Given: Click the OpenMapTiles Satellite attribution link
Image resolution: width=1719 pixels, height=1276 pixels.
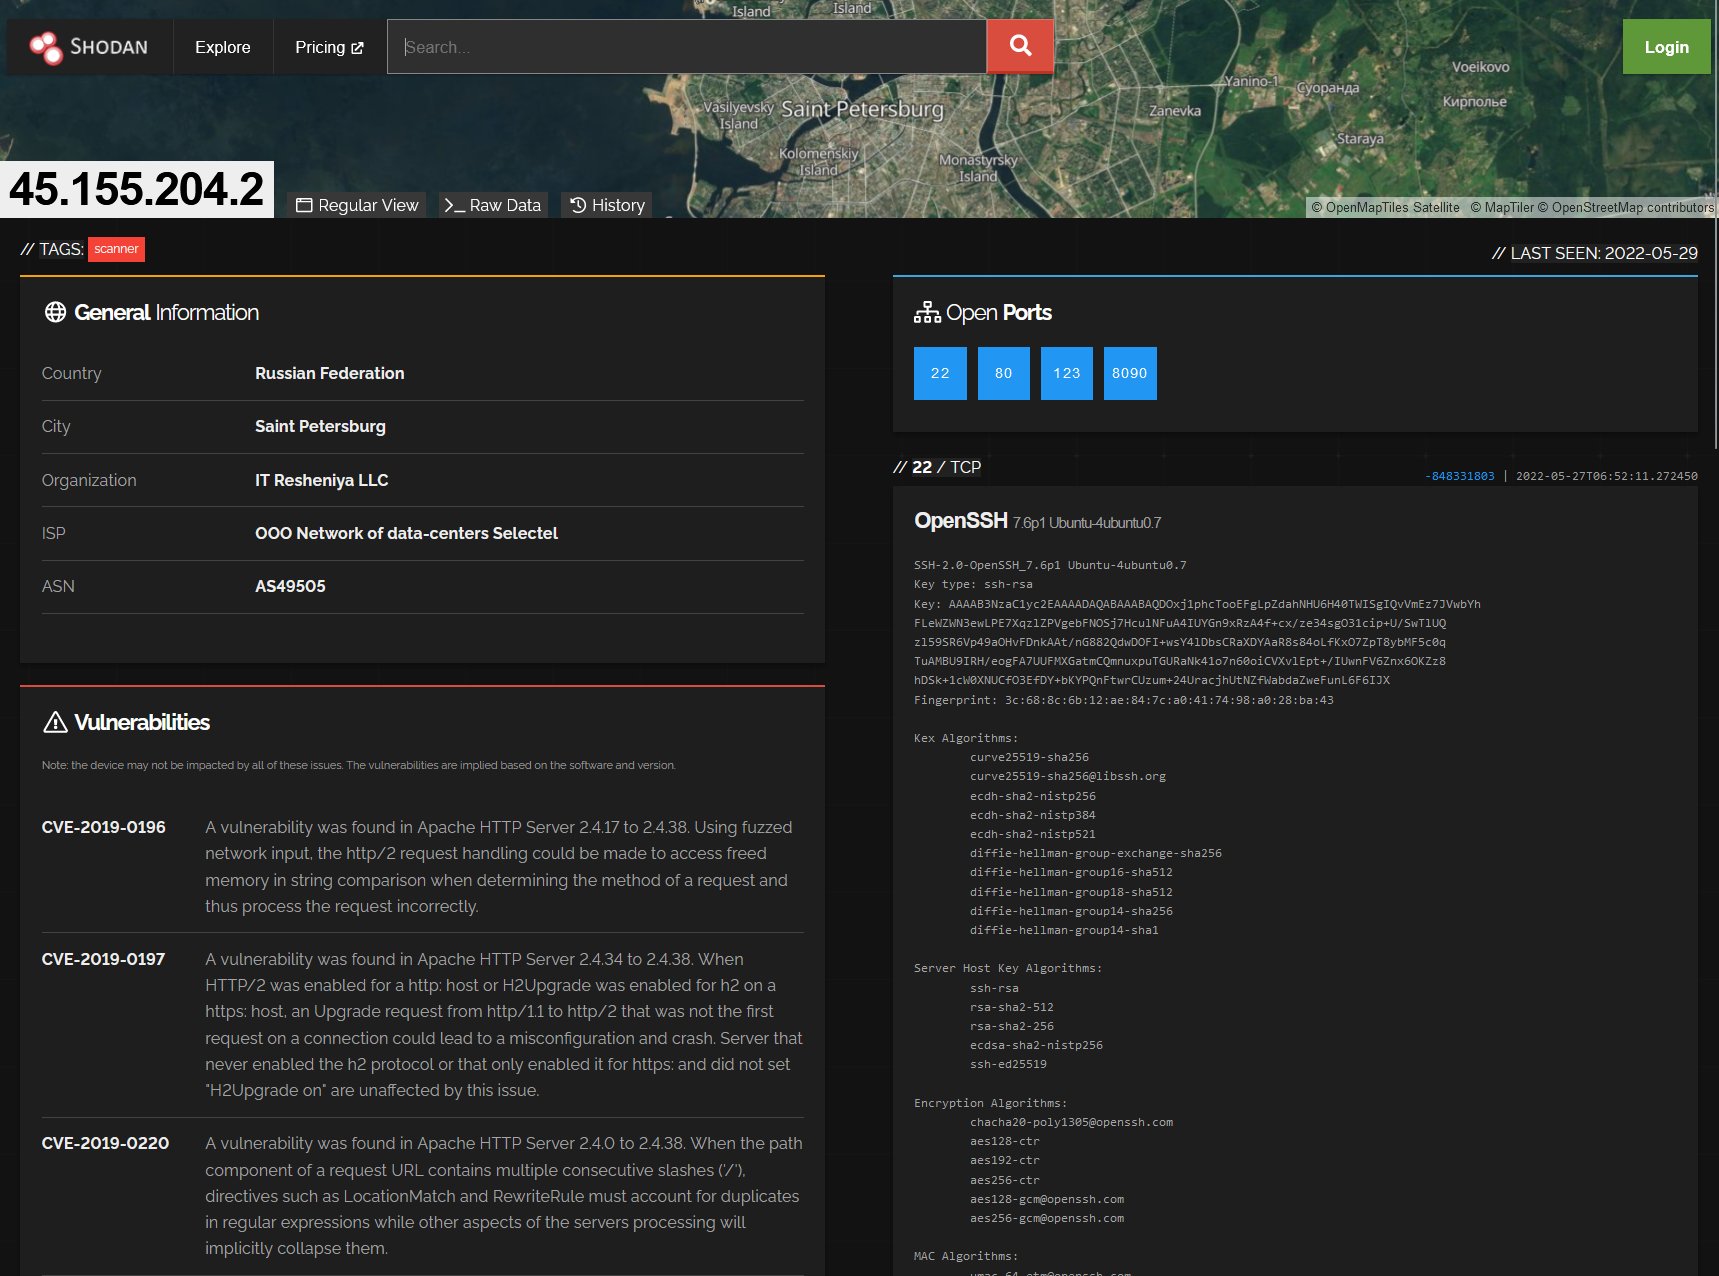Looking at the screenshot, I should click(1386, 207).
